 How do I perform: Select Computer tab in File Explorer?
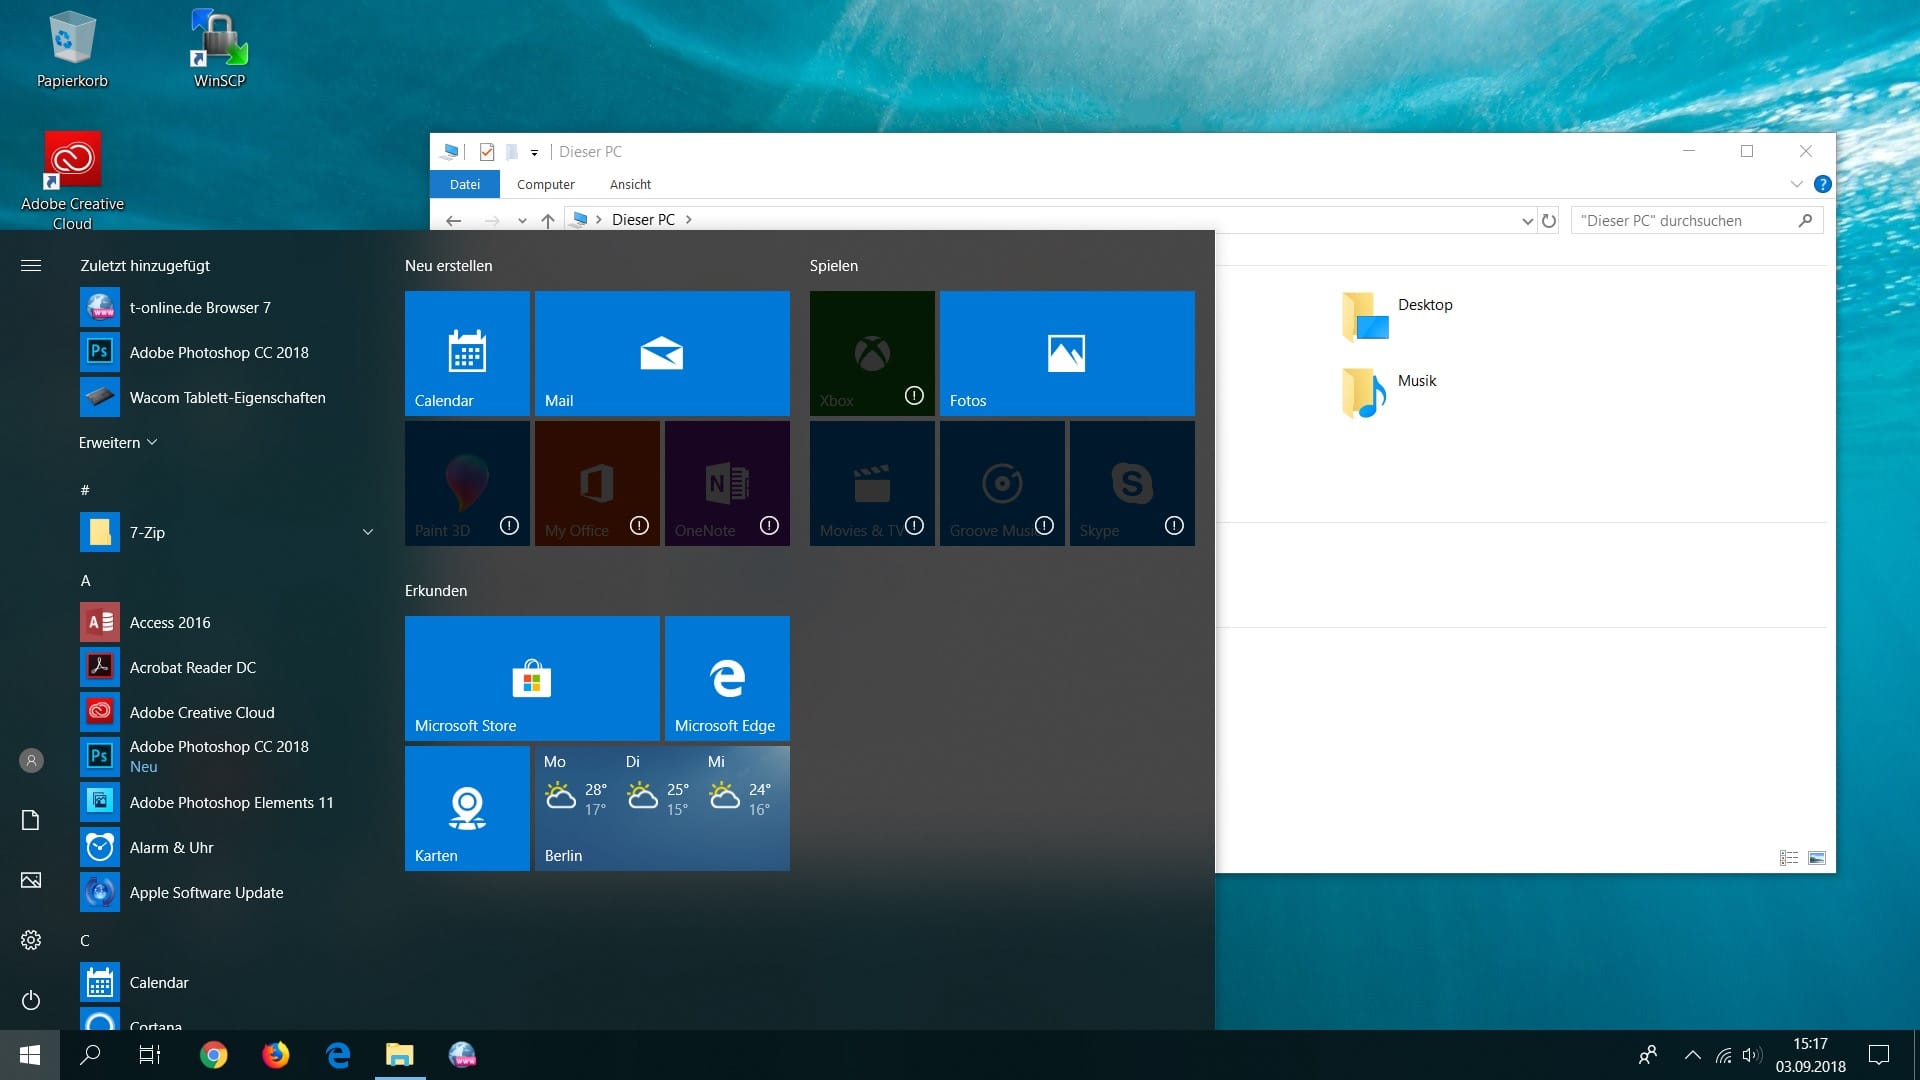coord(543,183)
